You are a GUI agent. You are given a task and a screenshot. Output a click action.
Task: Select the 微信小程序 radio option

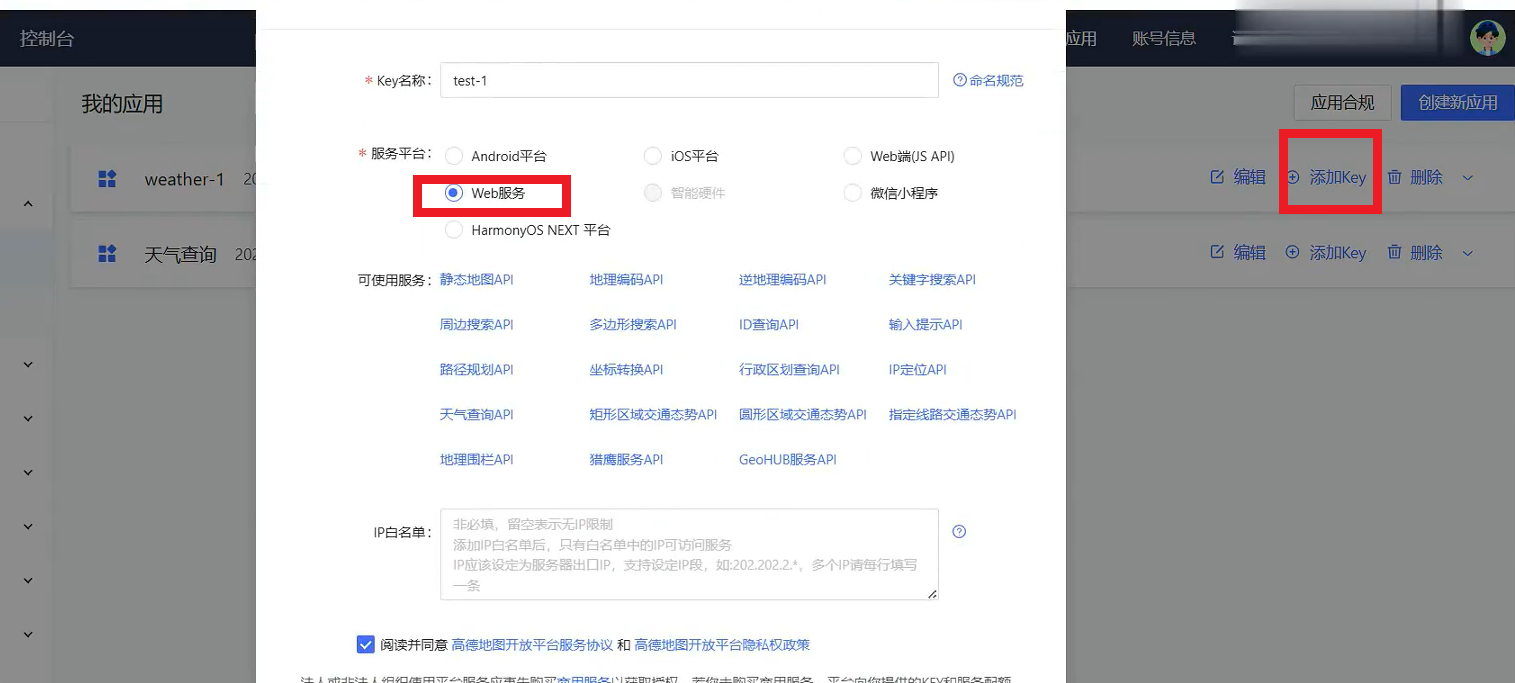852,193
